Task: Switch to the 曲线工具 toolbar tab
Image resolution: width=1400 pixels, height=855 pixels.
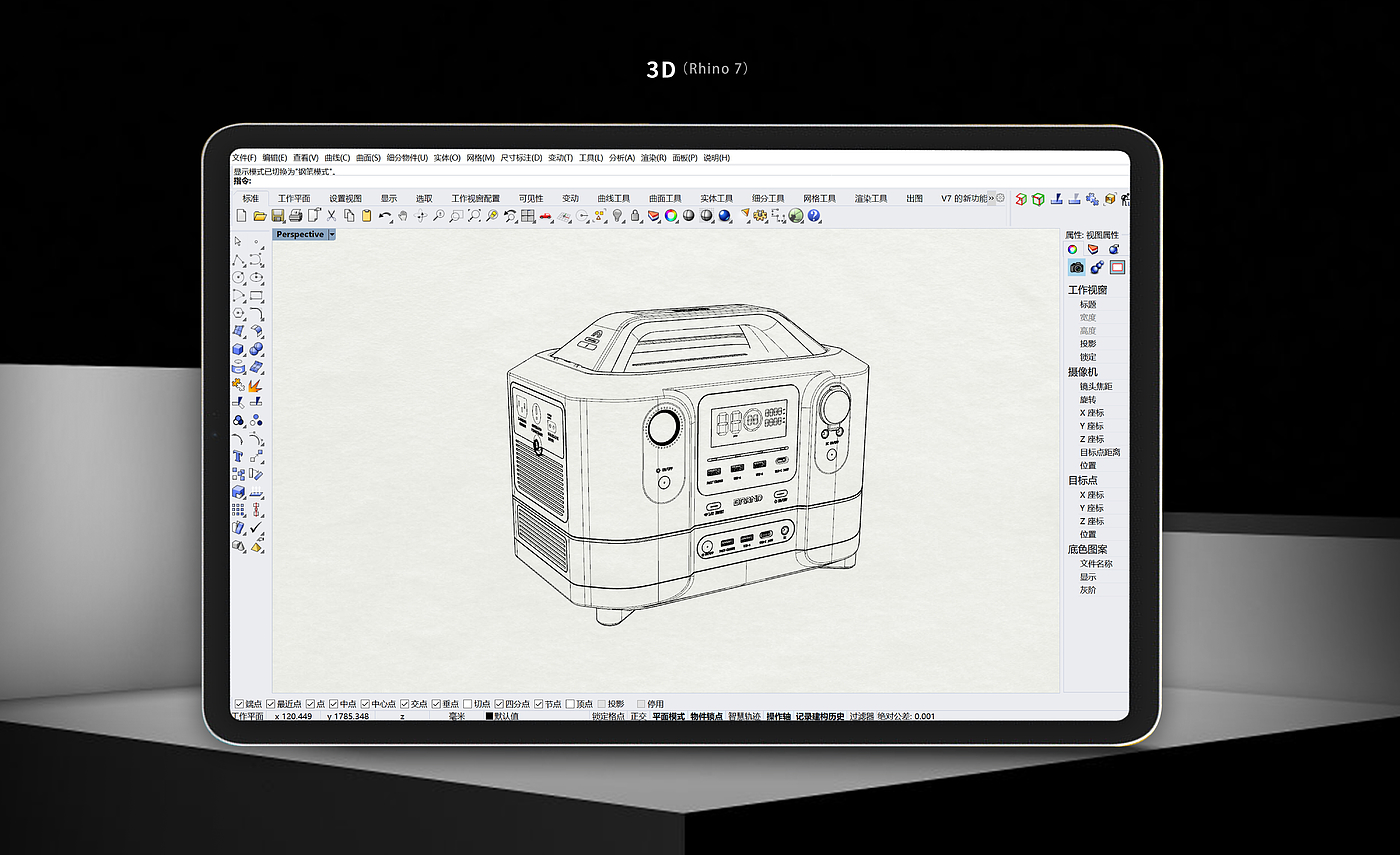Action: pyautogui.click(x=614, y=198)
